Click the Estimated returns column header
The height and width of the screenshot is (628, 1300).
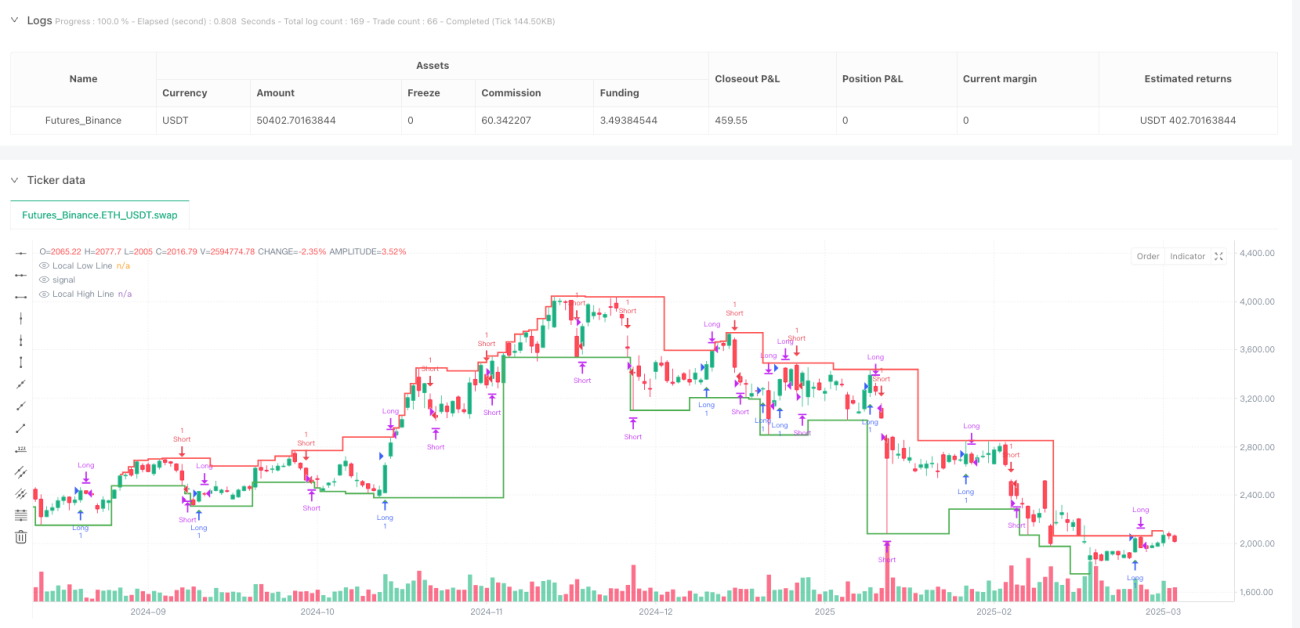click(x=1188, y=78)
